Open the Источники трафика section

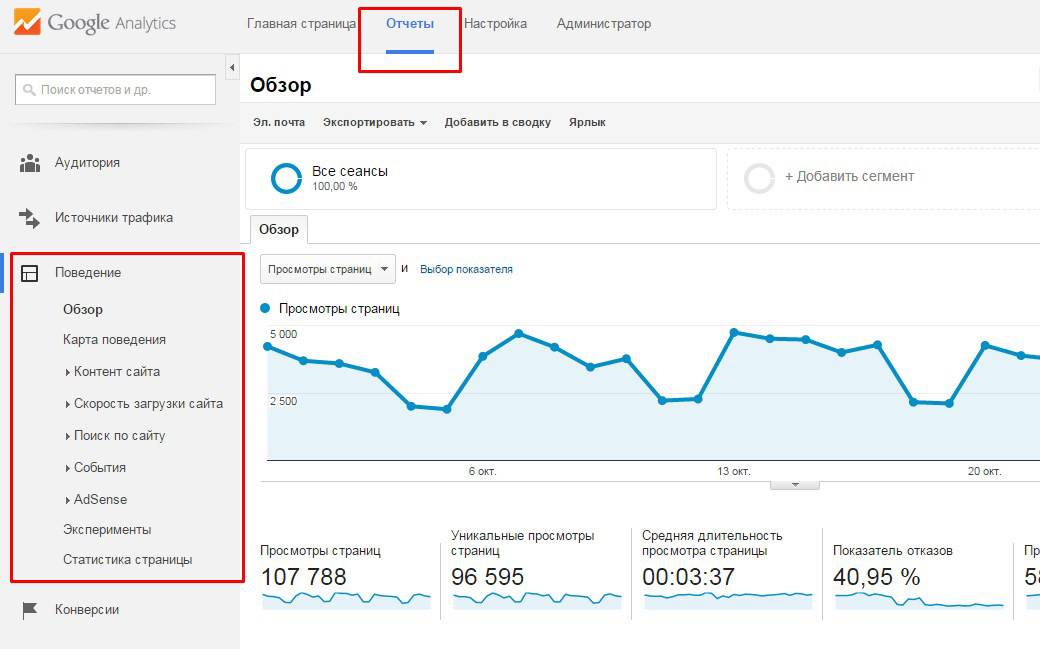pyautogui.click(x=114, y=218)
